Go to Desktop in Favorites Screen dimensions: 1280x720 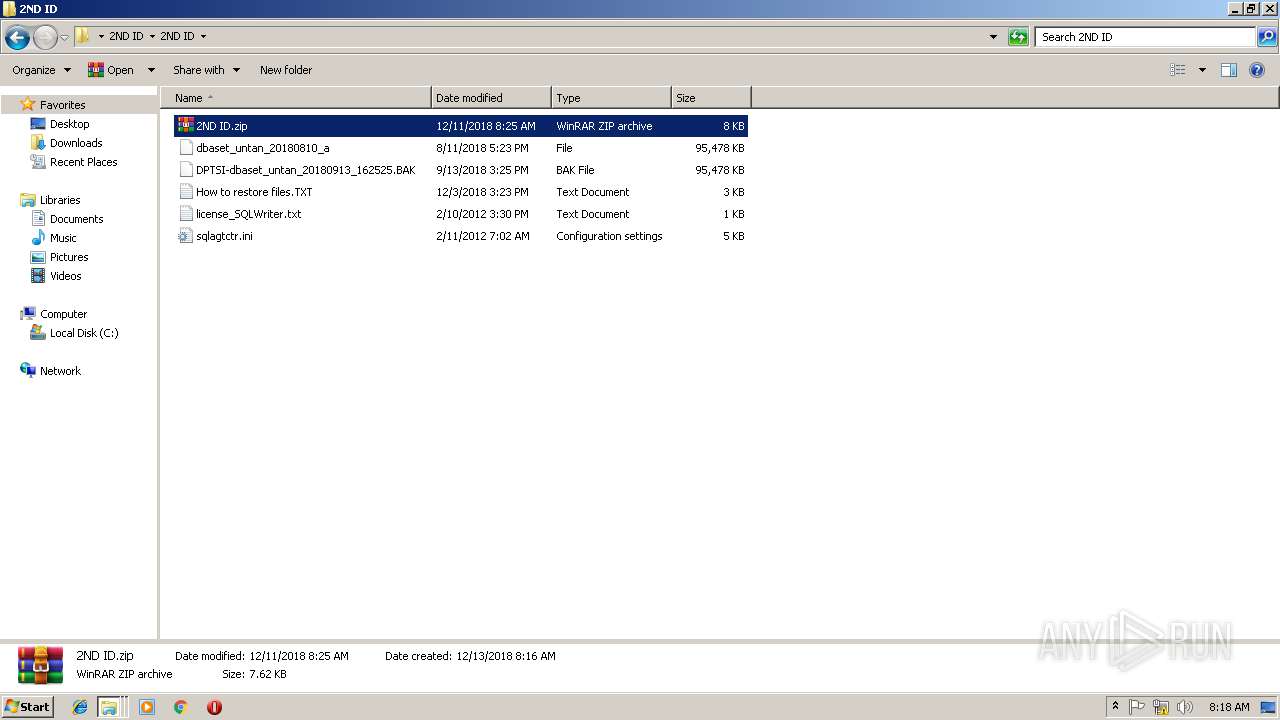tap(69, 124)
